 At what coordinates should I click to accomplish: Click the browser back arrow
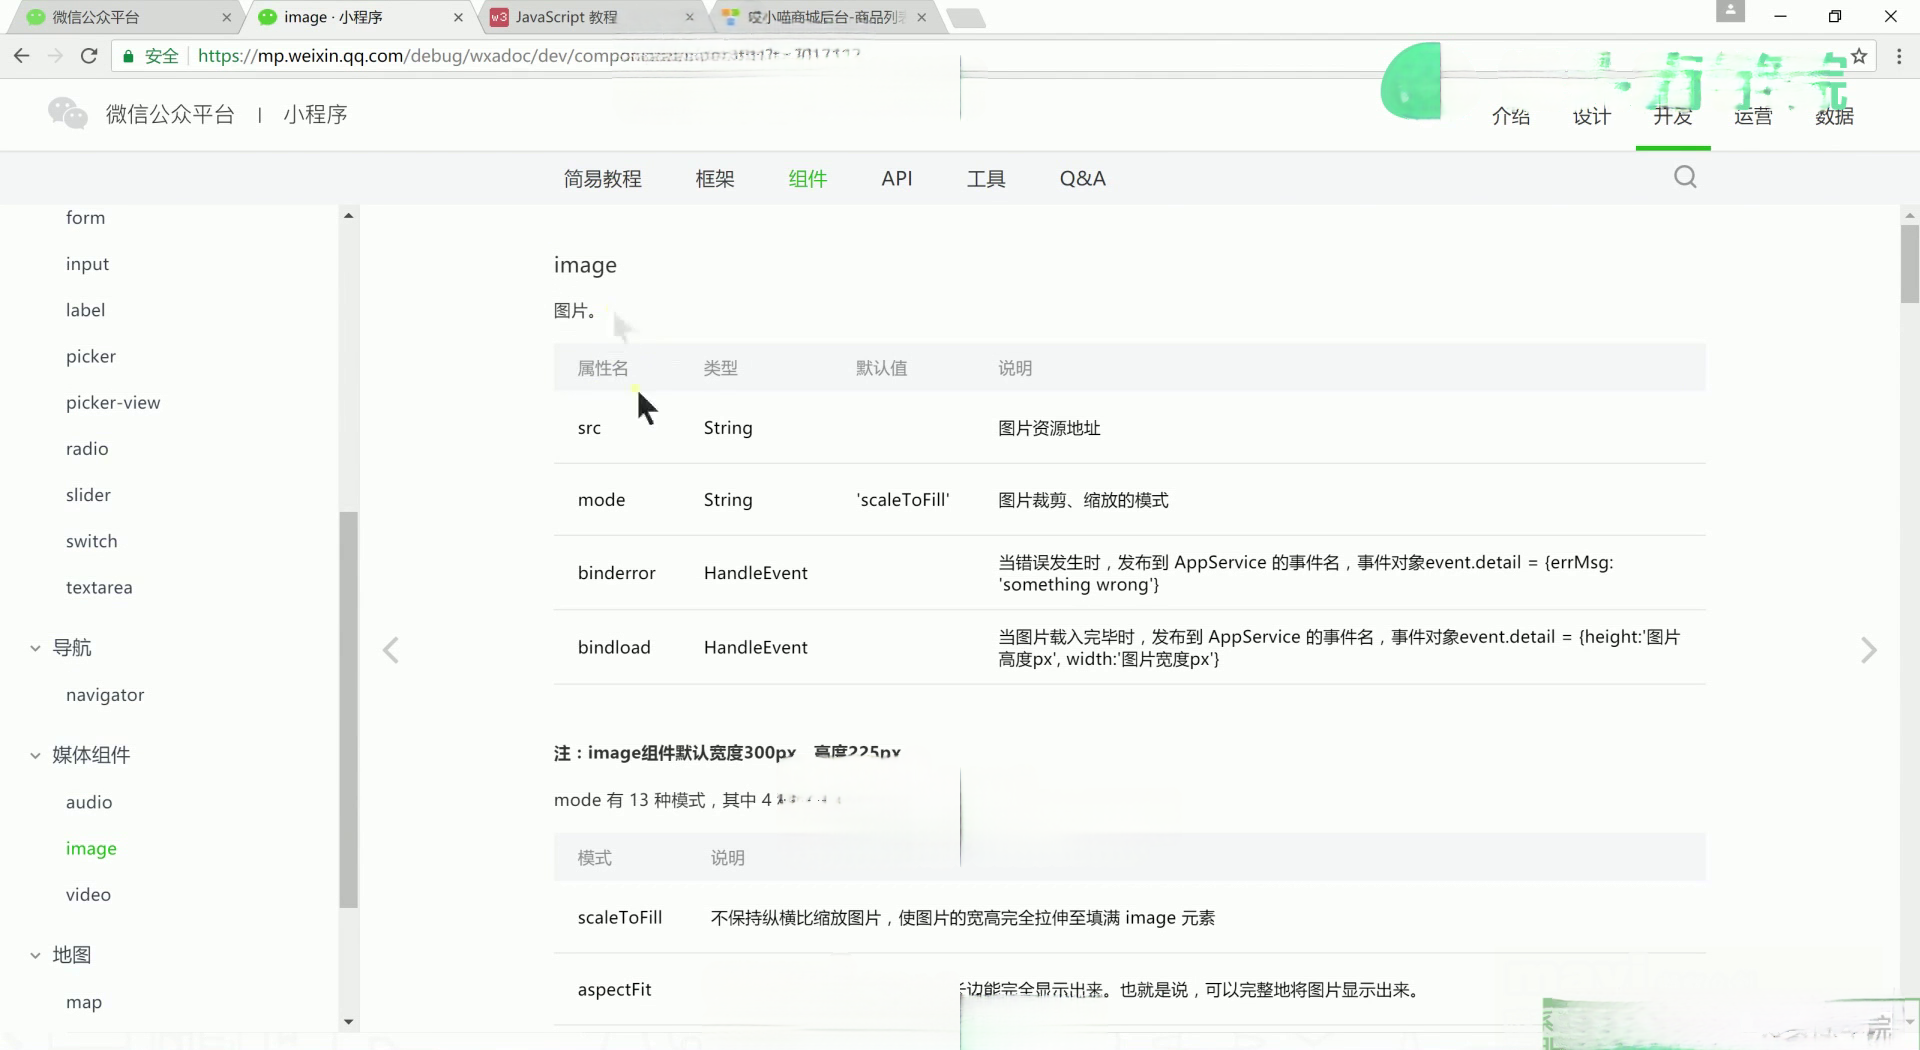tap(22, 56)
